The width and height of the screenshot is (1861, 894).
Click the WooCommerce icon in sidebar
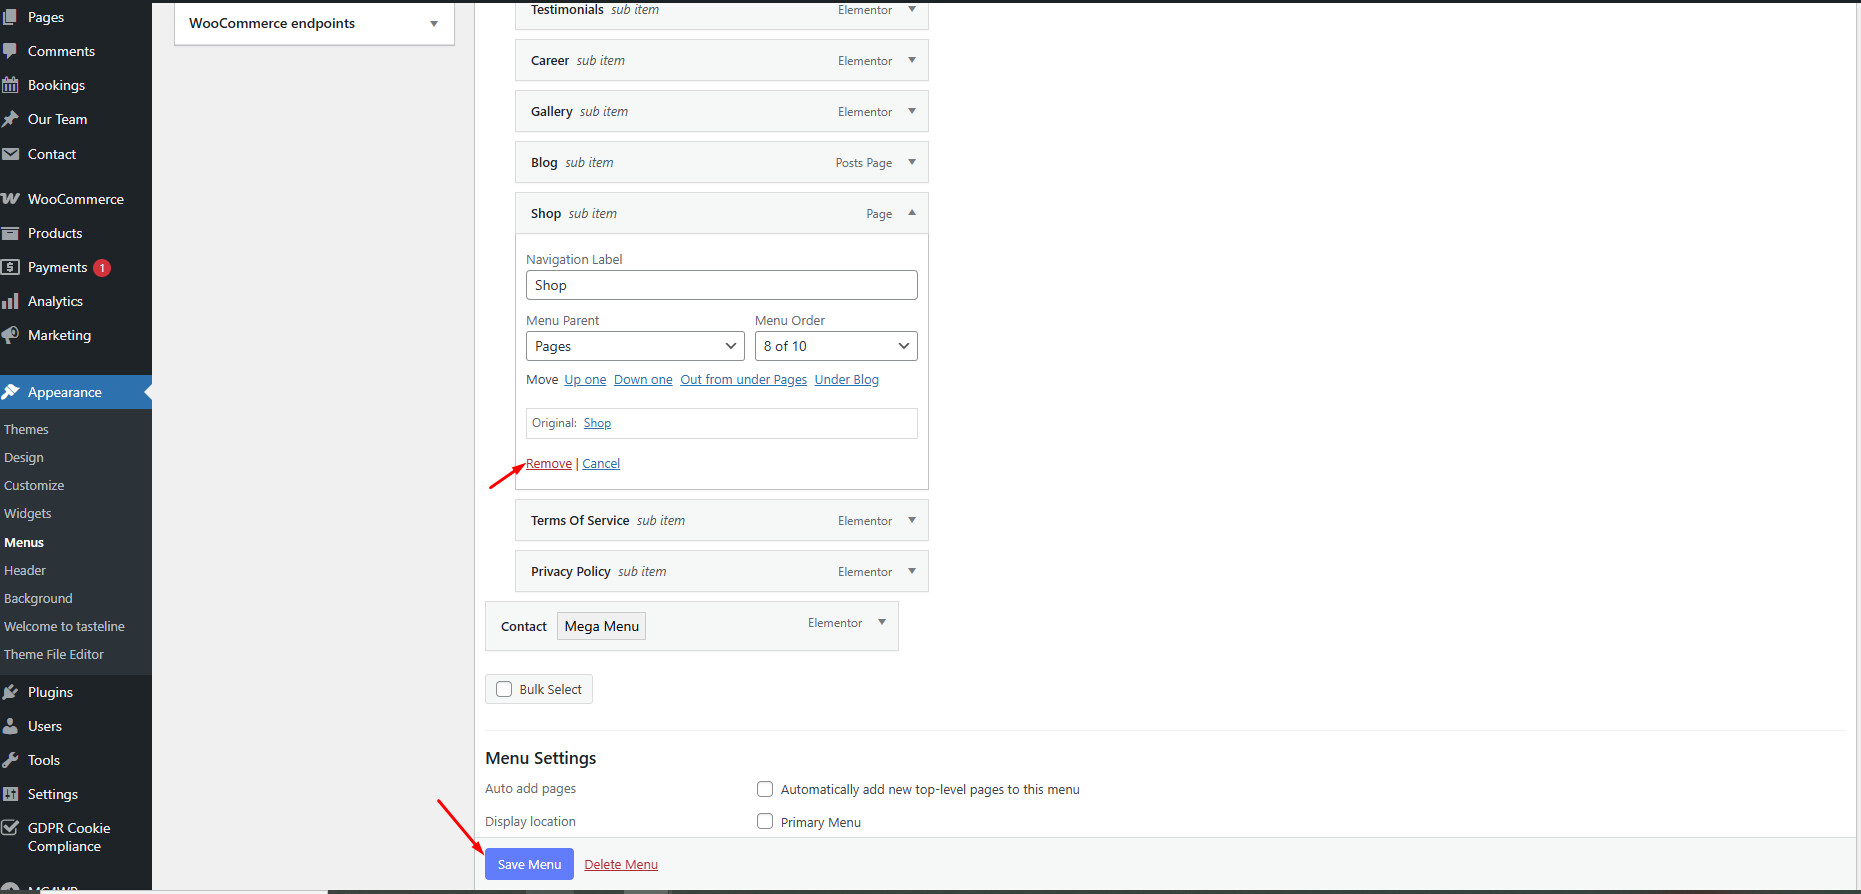pos(11,199)
